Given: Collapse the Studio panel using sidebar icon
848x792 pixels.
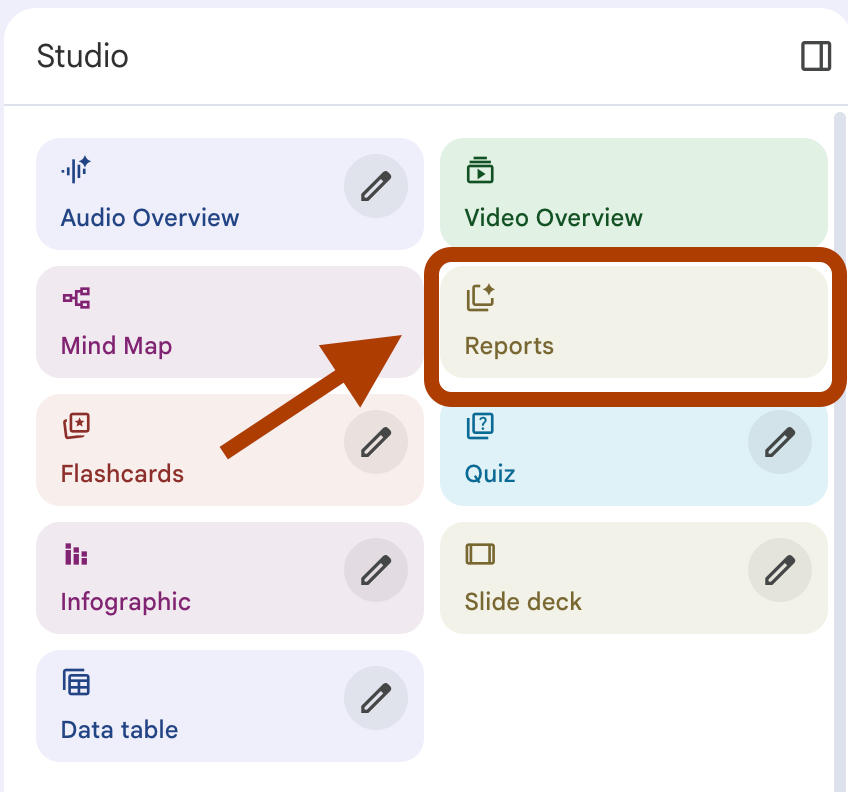Looking at the screenshot, I should [816, 56].
